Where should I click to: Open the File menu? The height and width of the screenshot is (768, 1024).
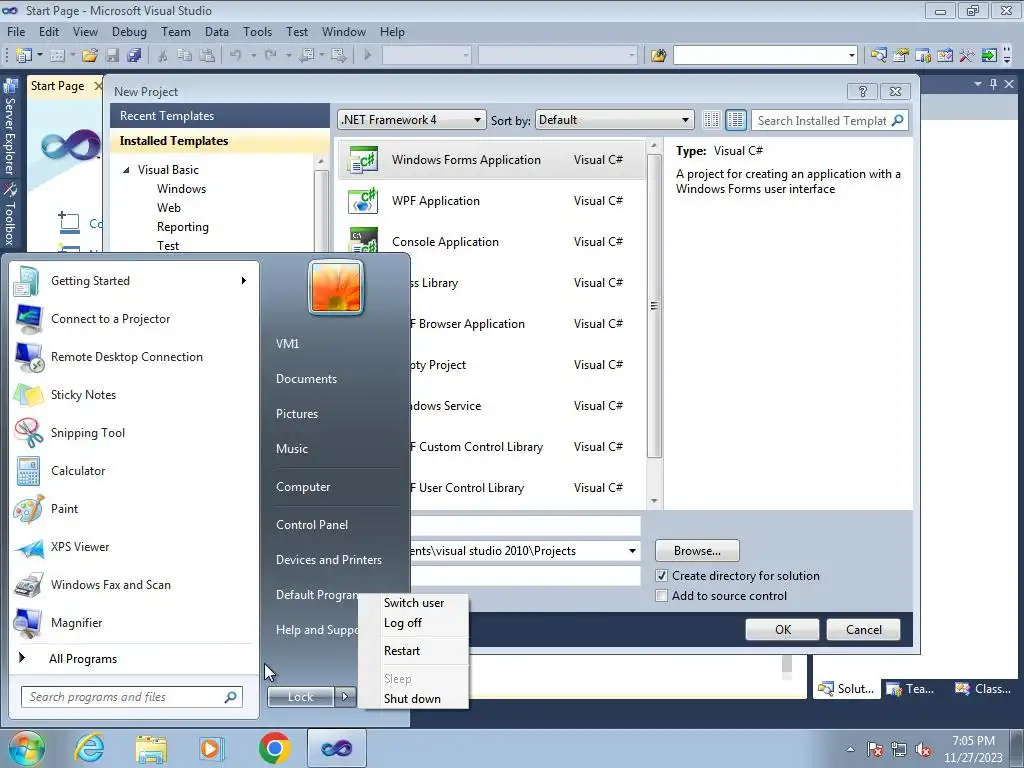pyautogui.click(x=16, y=31)
